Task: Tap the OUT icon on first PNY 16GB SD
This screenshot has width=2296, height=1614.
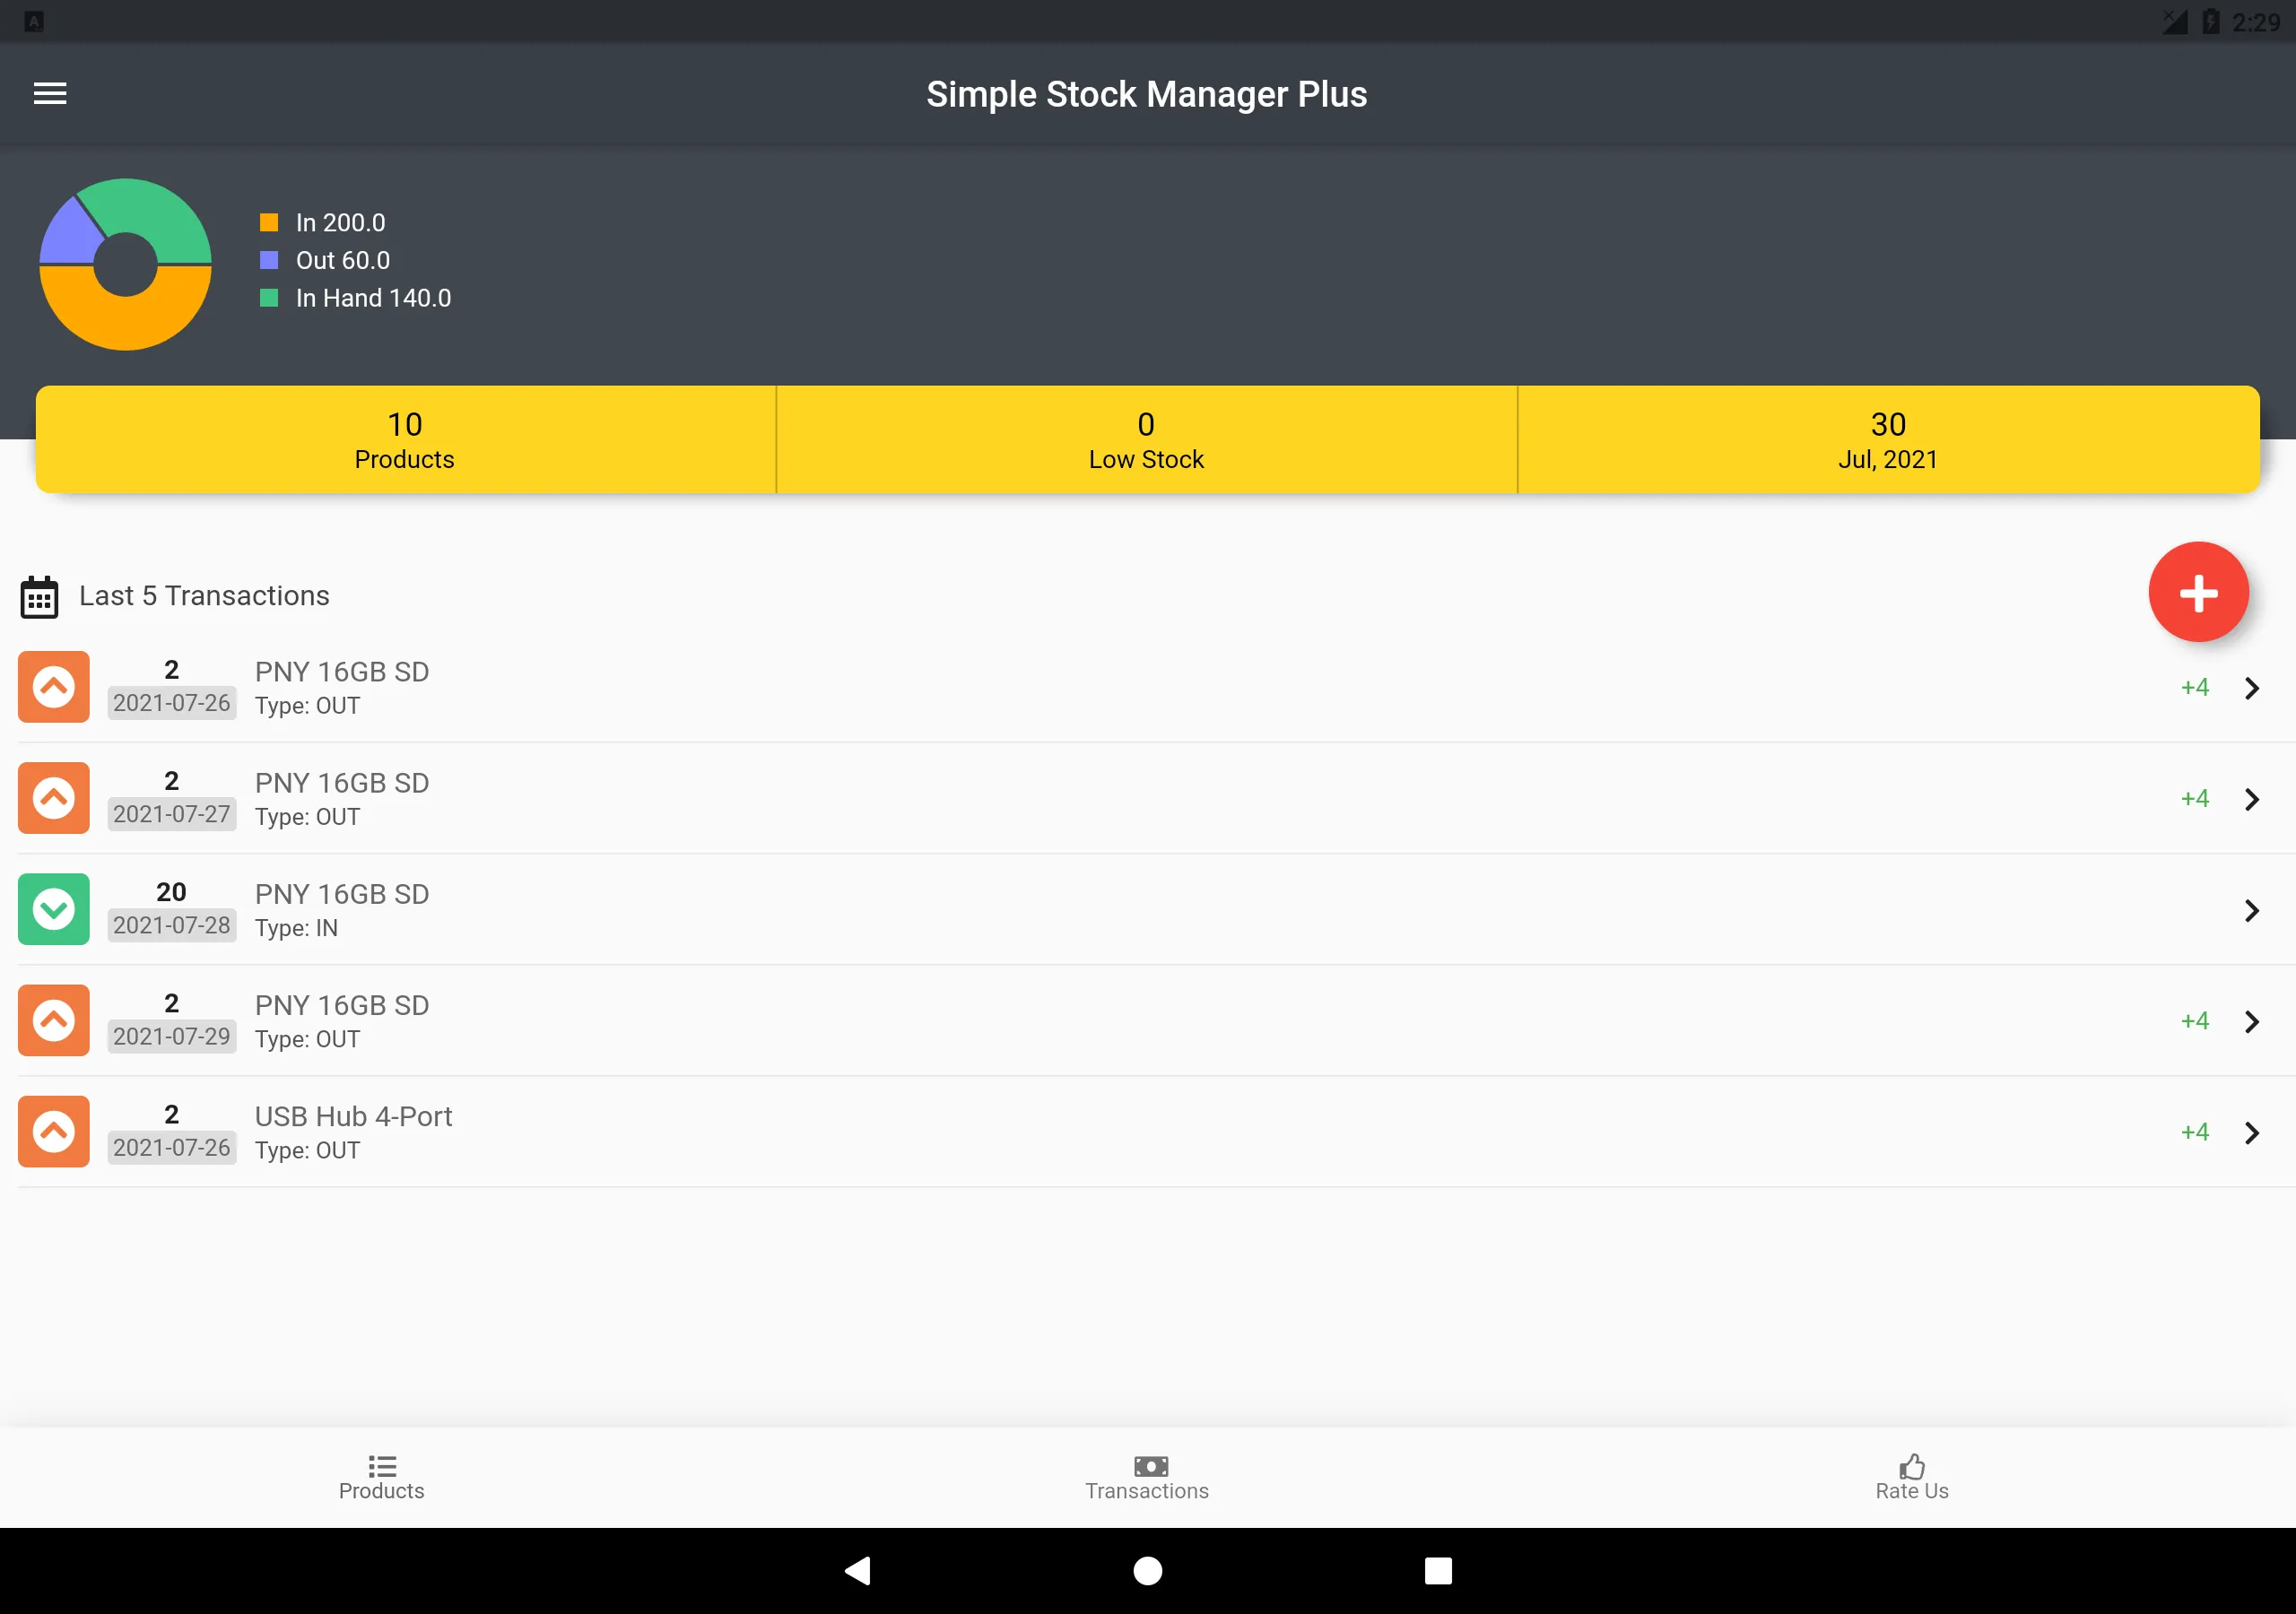Action: pos(52,687)
